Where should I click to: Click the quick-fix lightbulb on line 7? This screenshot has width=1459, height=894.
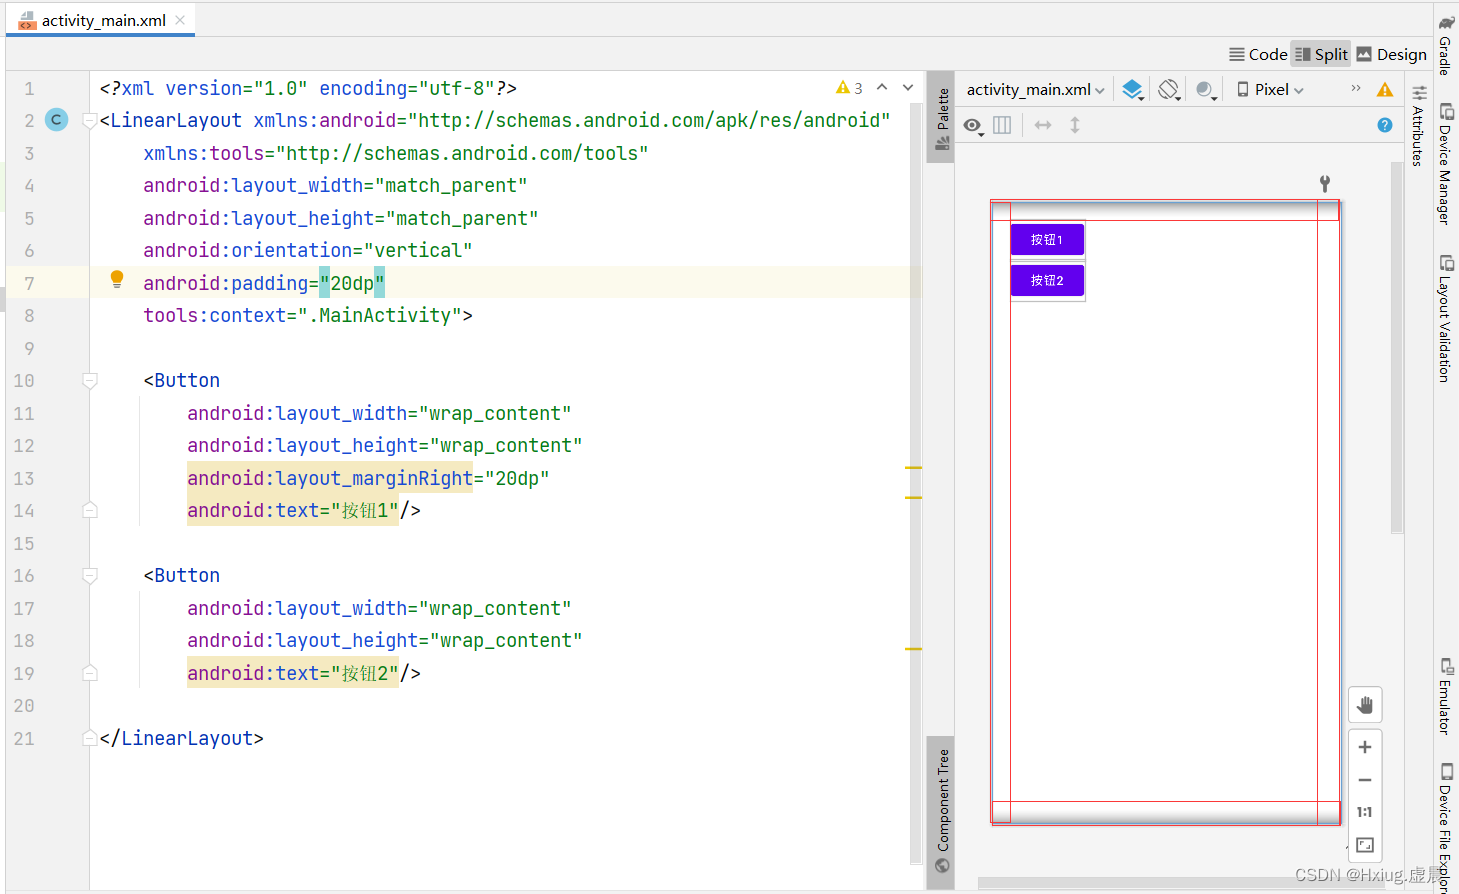117,280
